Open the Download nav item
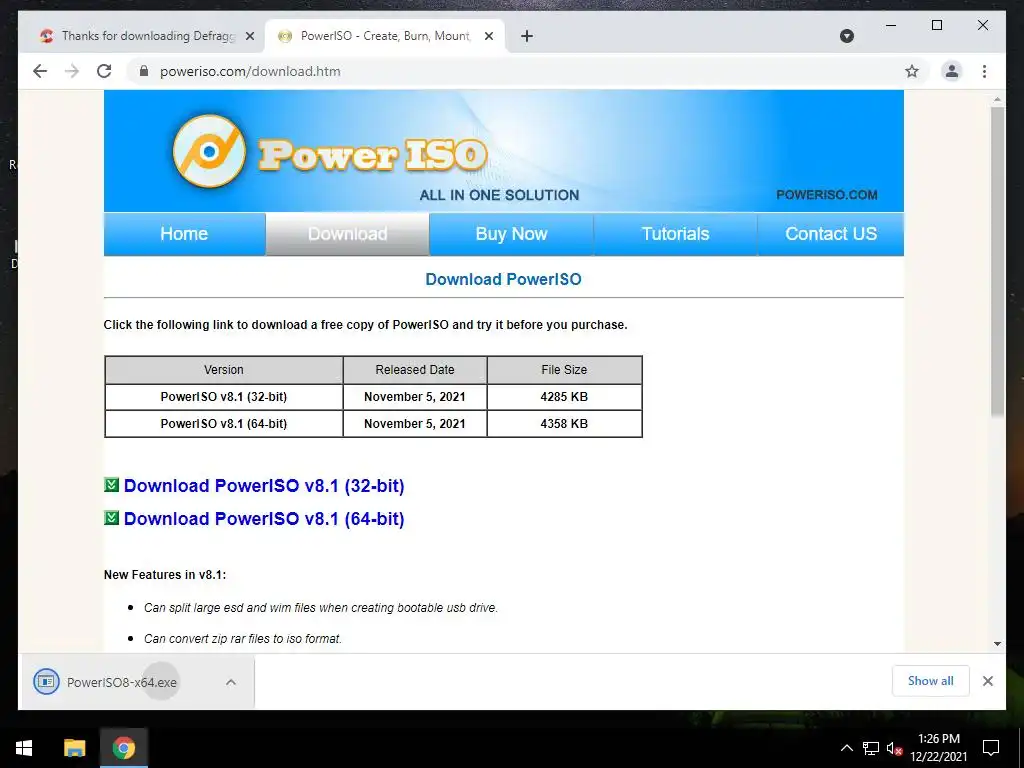The height and width of the screenshot is (768, 1024). tap(347, 234)
